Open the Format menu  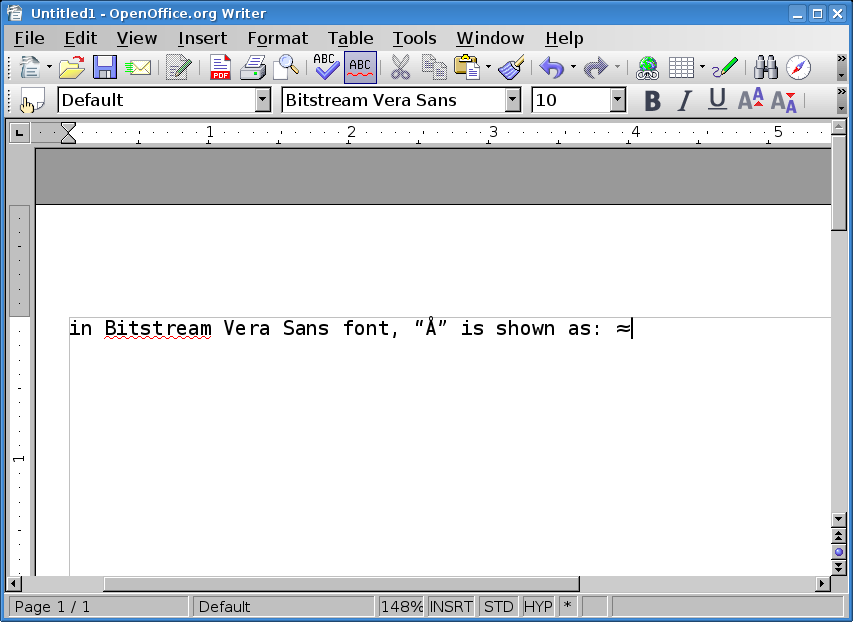[x=277, y=38]
